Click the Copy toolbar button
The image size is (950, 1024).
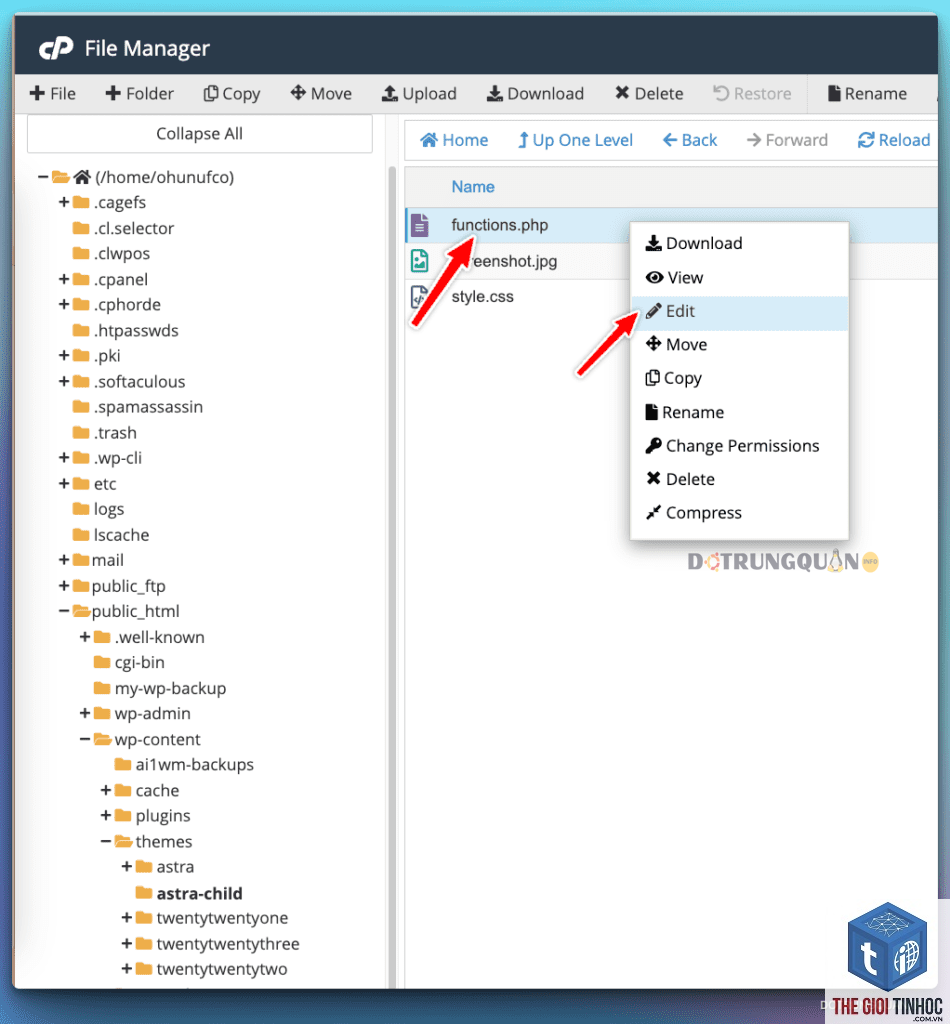pyautogui.click(x=232, y=93)
